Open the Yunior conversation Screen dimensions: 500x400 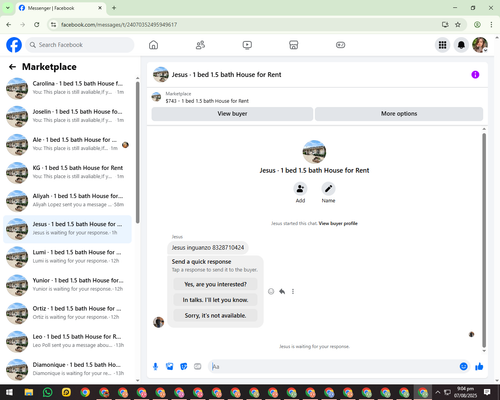point(67,285)
